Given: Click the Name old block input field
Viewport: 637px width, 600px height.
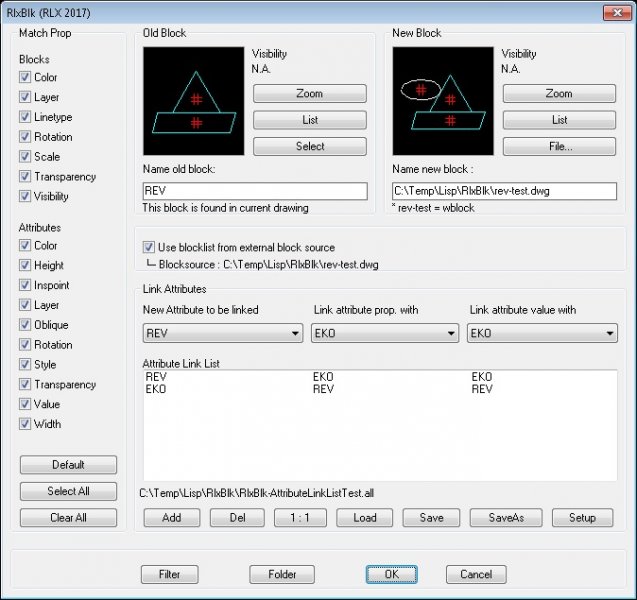Looking at the screenshot, I should [x=256, y=190].
